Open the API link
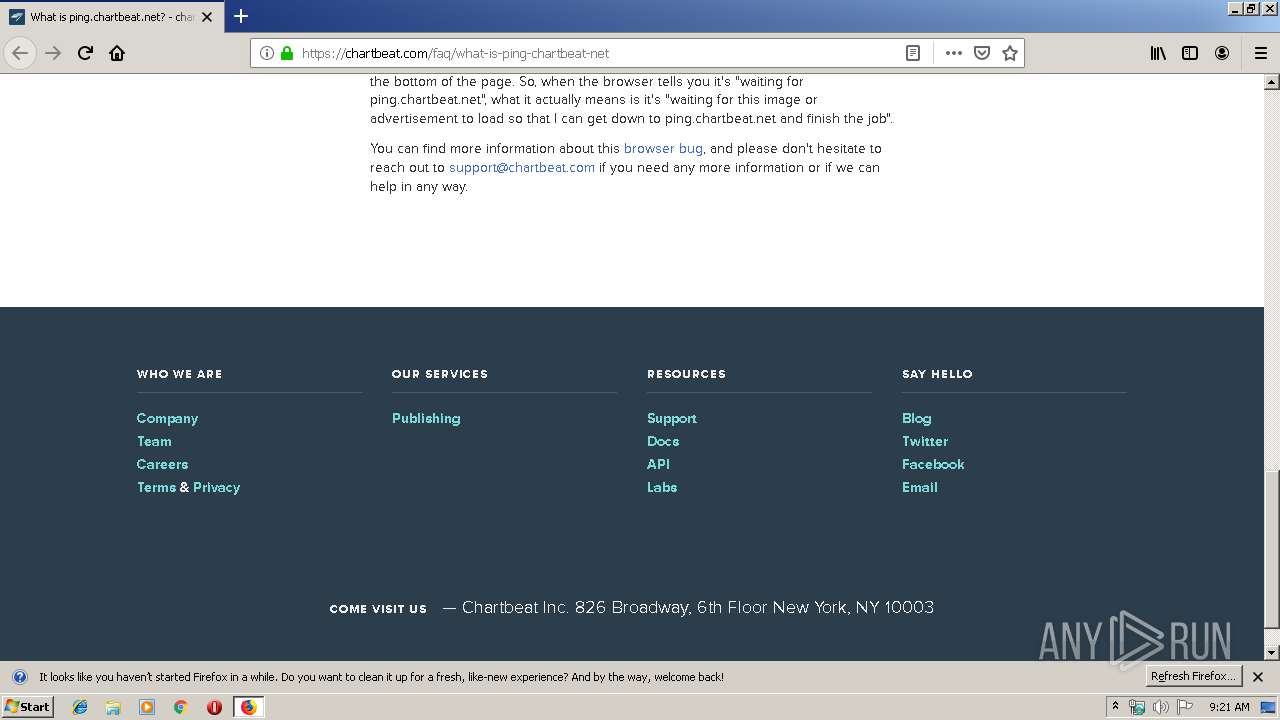 (658, 464)
